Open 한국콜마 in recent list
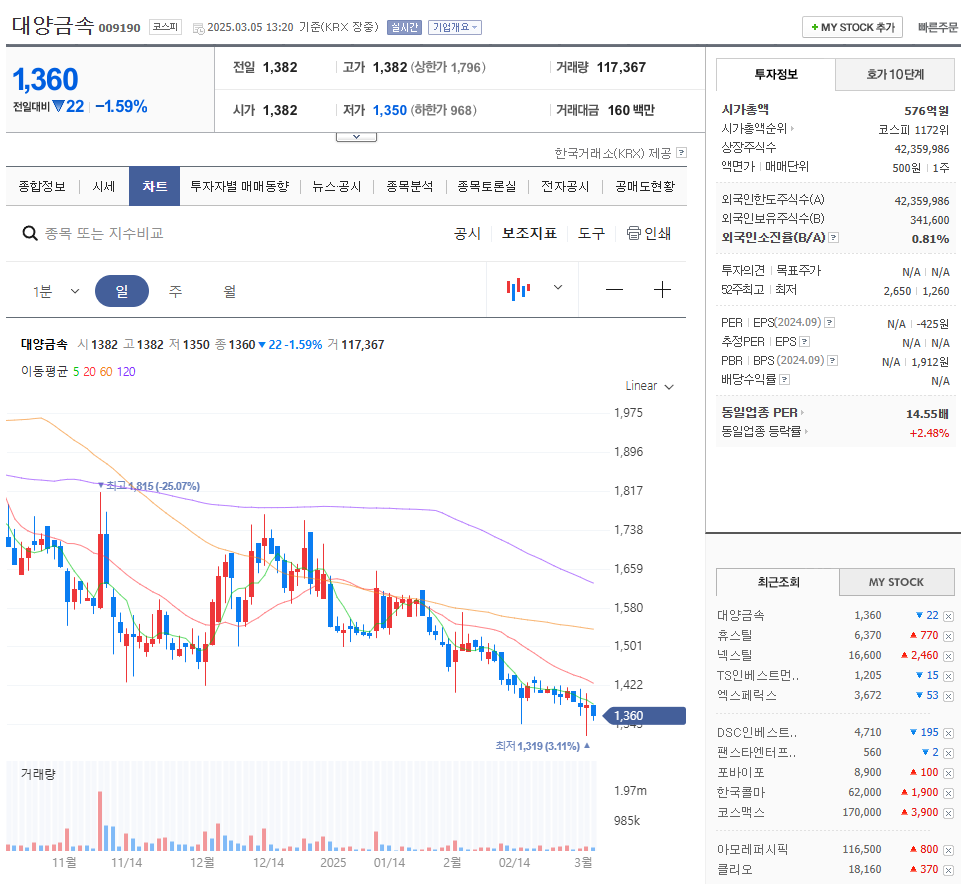The width and height of the screenshot is (961, 884). coord(741,793)
